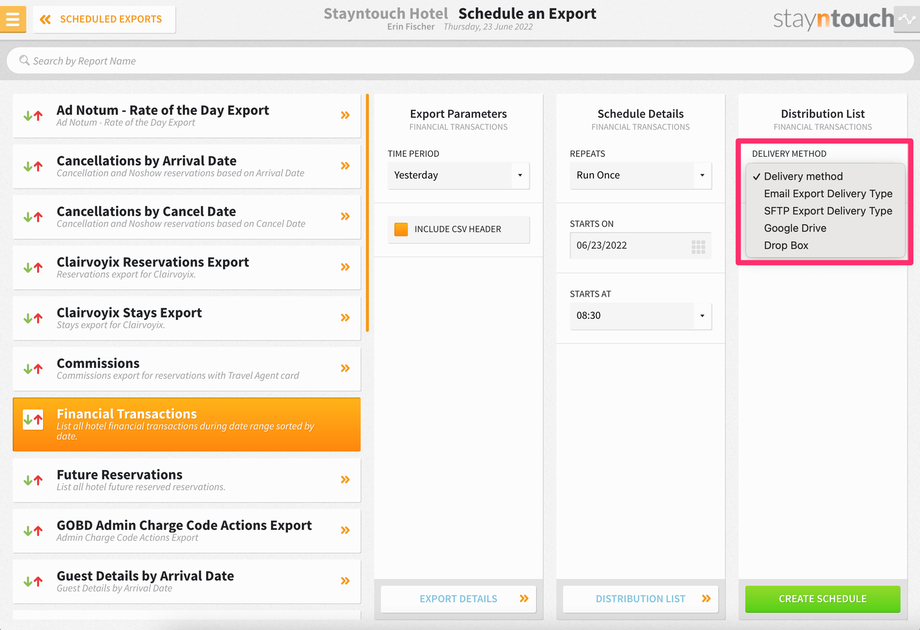Click the Distribution List button
Viewport: 920px width, 630px height.
click(641, 599)
